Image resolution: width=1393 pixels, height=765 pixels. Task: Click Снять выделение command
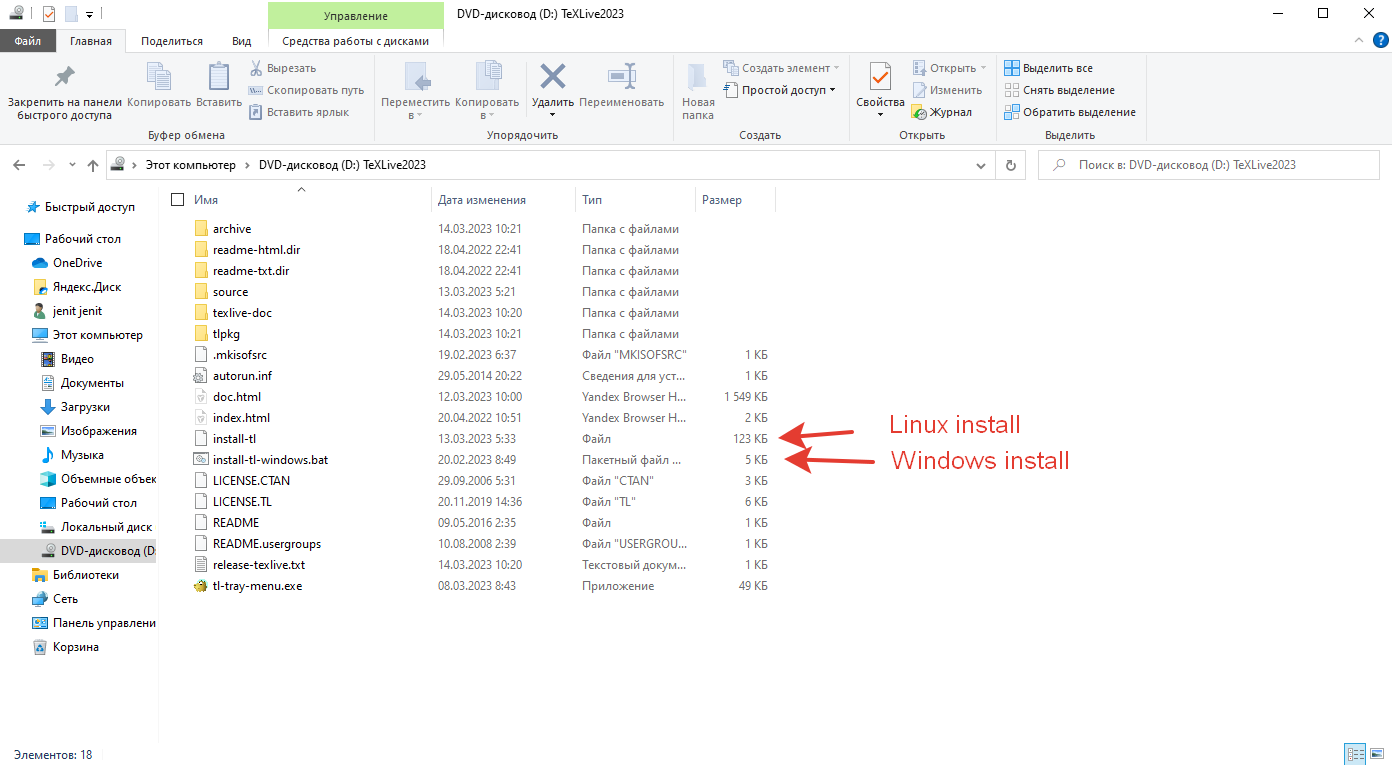(1059, 90)
